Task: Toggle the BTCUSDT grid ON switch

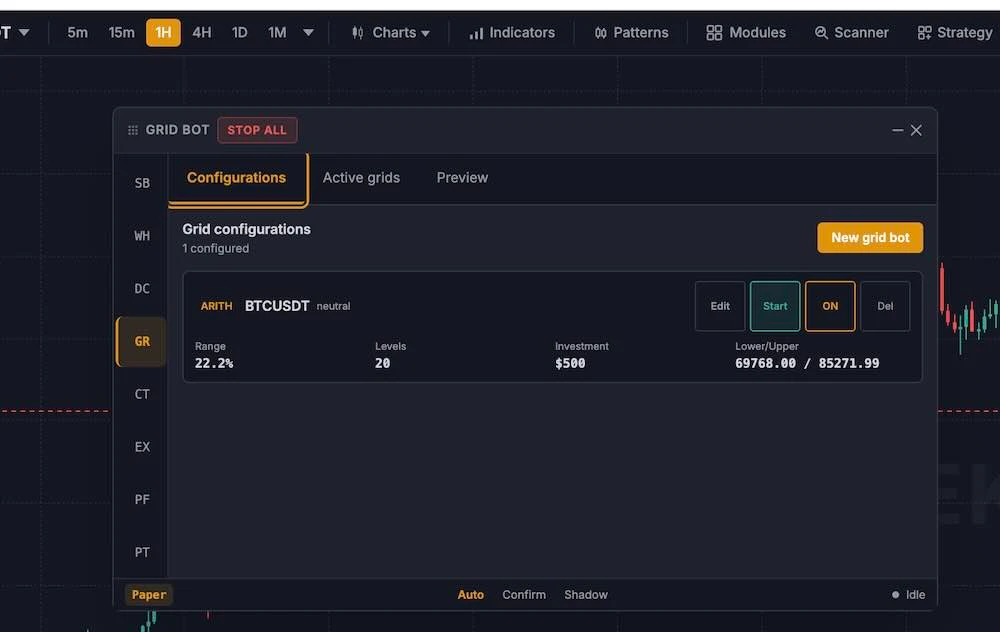Action: [830, 306]
